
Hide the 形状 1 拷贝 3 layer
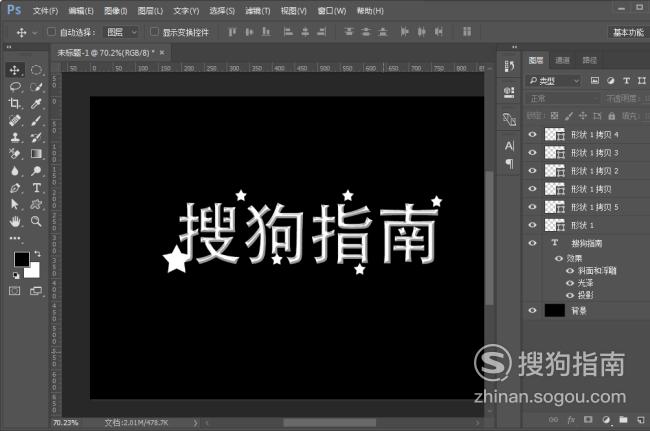532,153
